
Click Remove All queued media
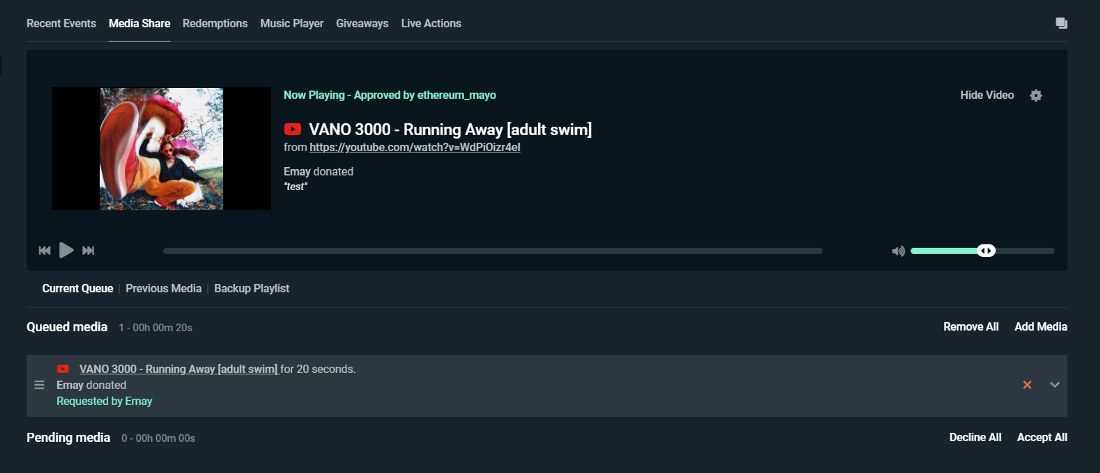click(971, 327)
